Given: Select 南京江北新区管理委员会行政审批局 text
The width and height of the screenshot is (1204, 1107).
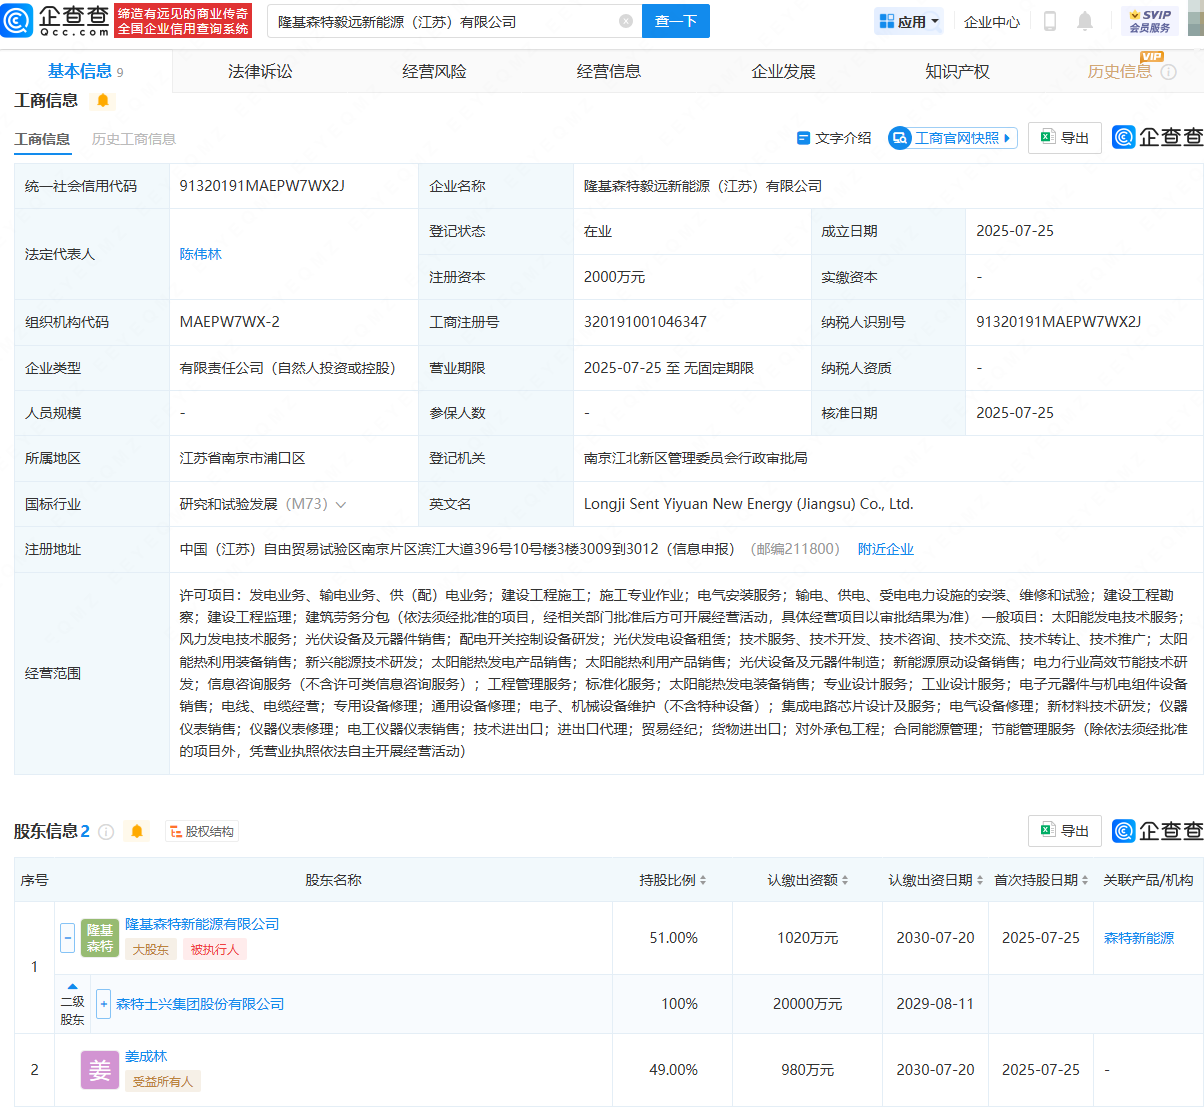Looking at the screenshot, I should pyautogui.click(x=696, y=458).
